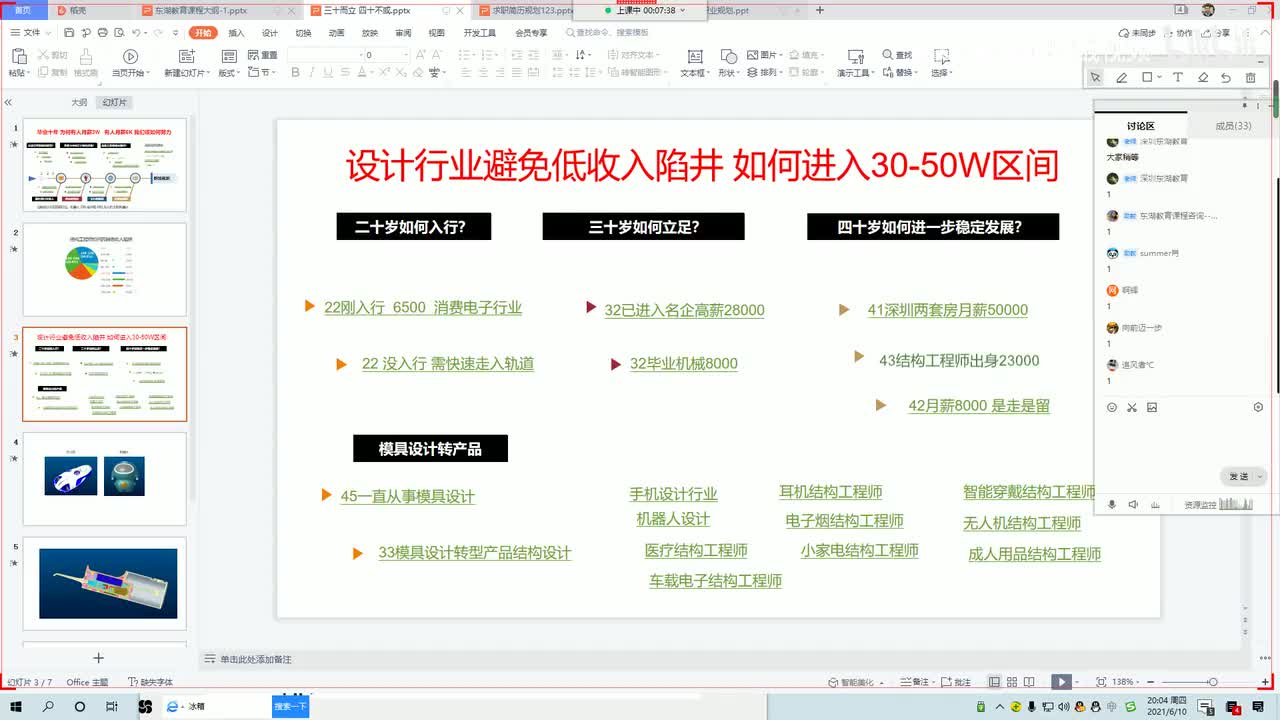
Task: Select slide 2 pie chart thumbnail
Action: [104, 270]
